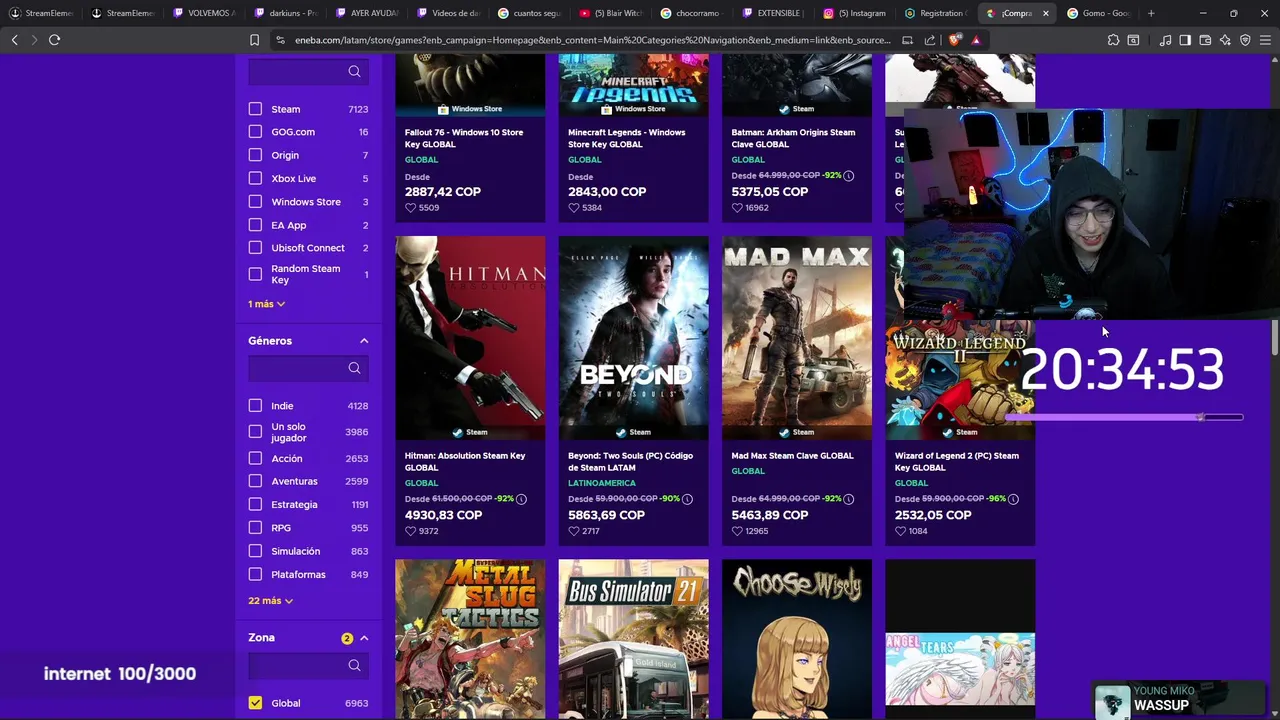Open the Hitman: Absolution Steam Key title link
This screenshot has width=1280, height=720.
pyautogui.click(x=465, y=462)
